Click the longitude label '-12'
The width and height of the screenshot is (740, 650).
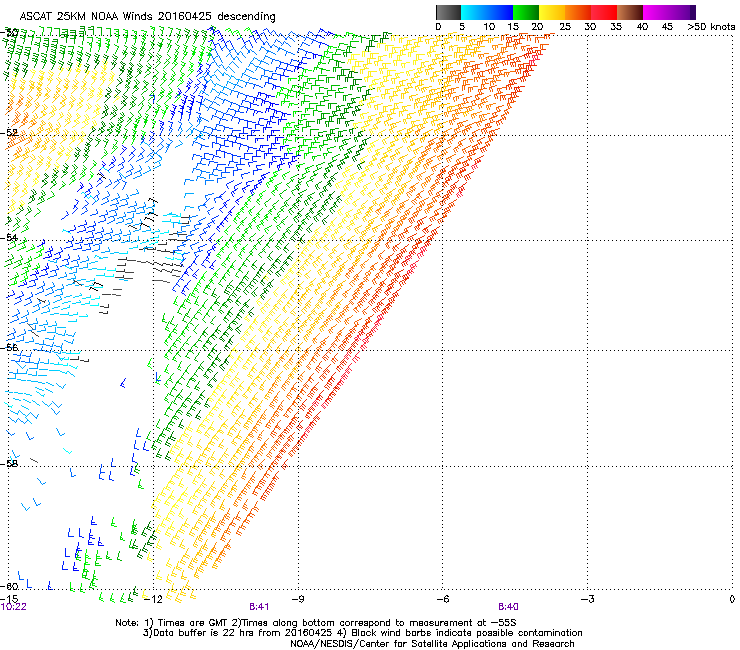pos(152,599)
